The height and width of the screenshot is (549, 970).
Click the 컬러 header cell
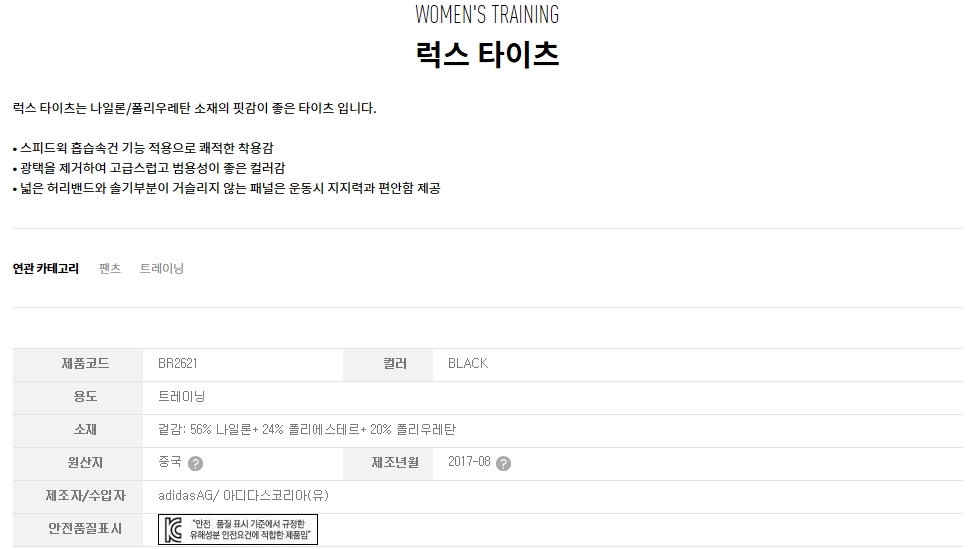[388, 364]
